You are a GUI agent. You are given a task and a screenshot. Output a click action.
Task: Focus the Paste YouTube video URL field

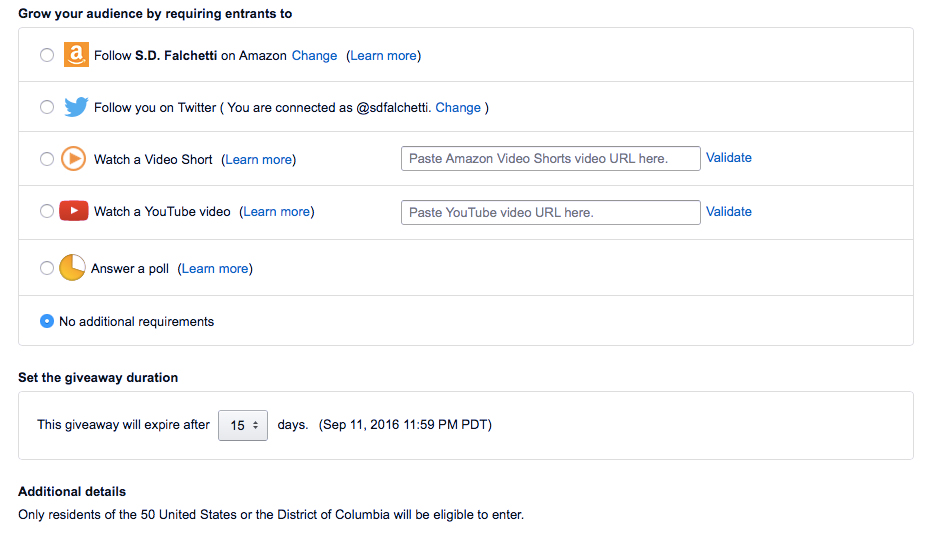(x=551, y=213)
